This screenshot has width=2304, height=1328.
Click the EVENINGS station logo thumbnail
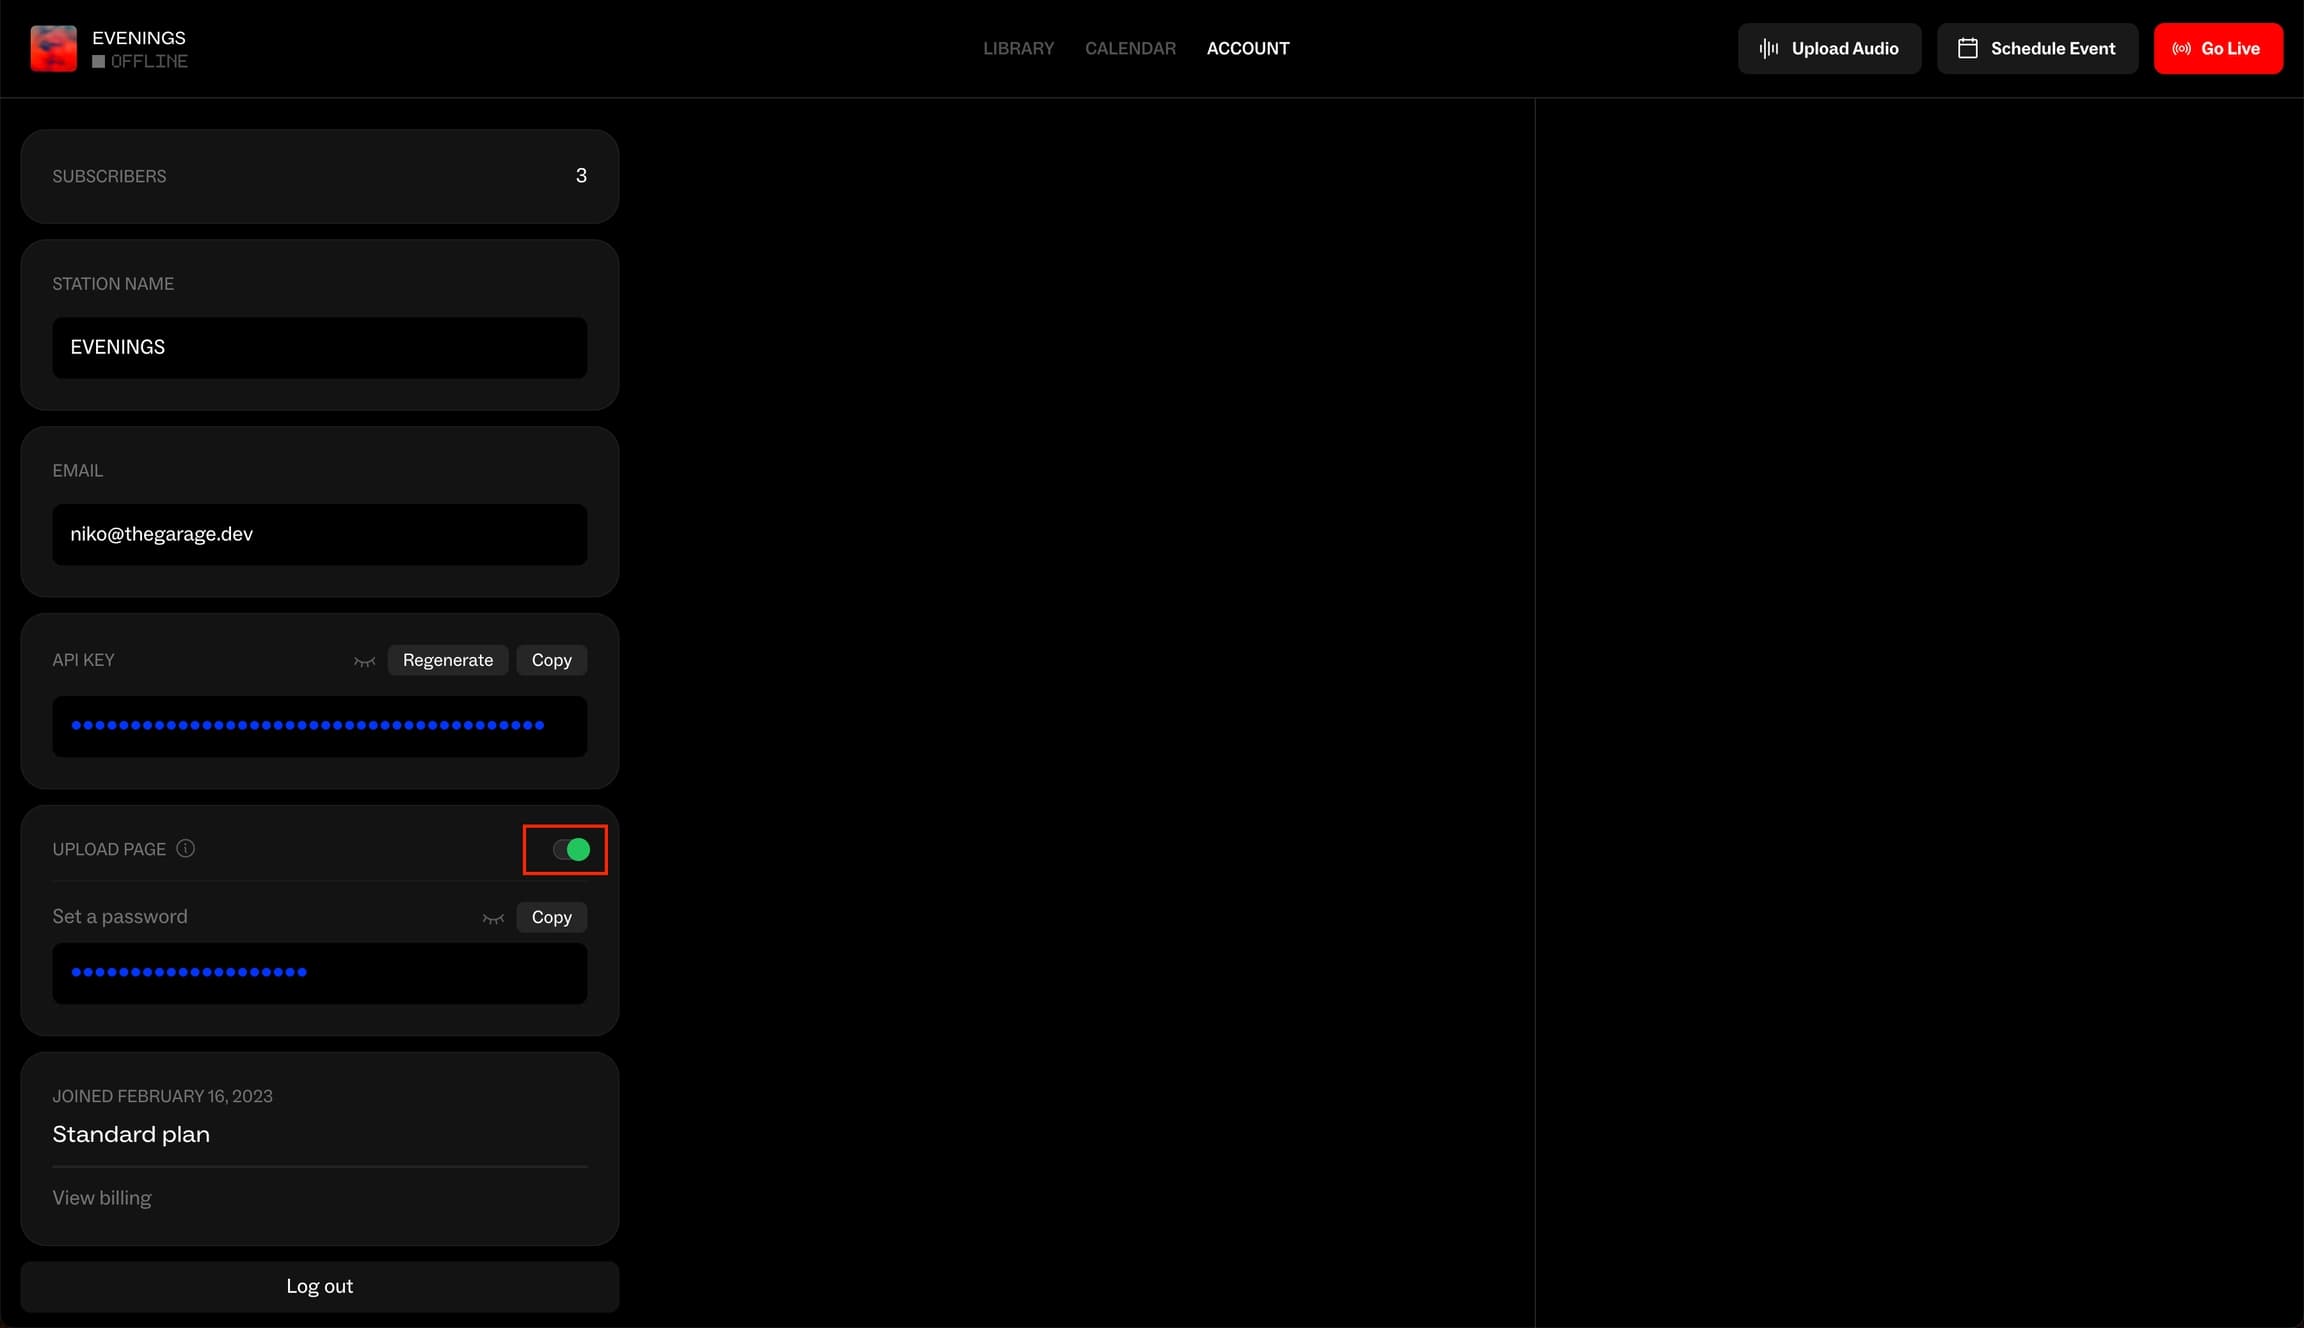pos(53,49)
